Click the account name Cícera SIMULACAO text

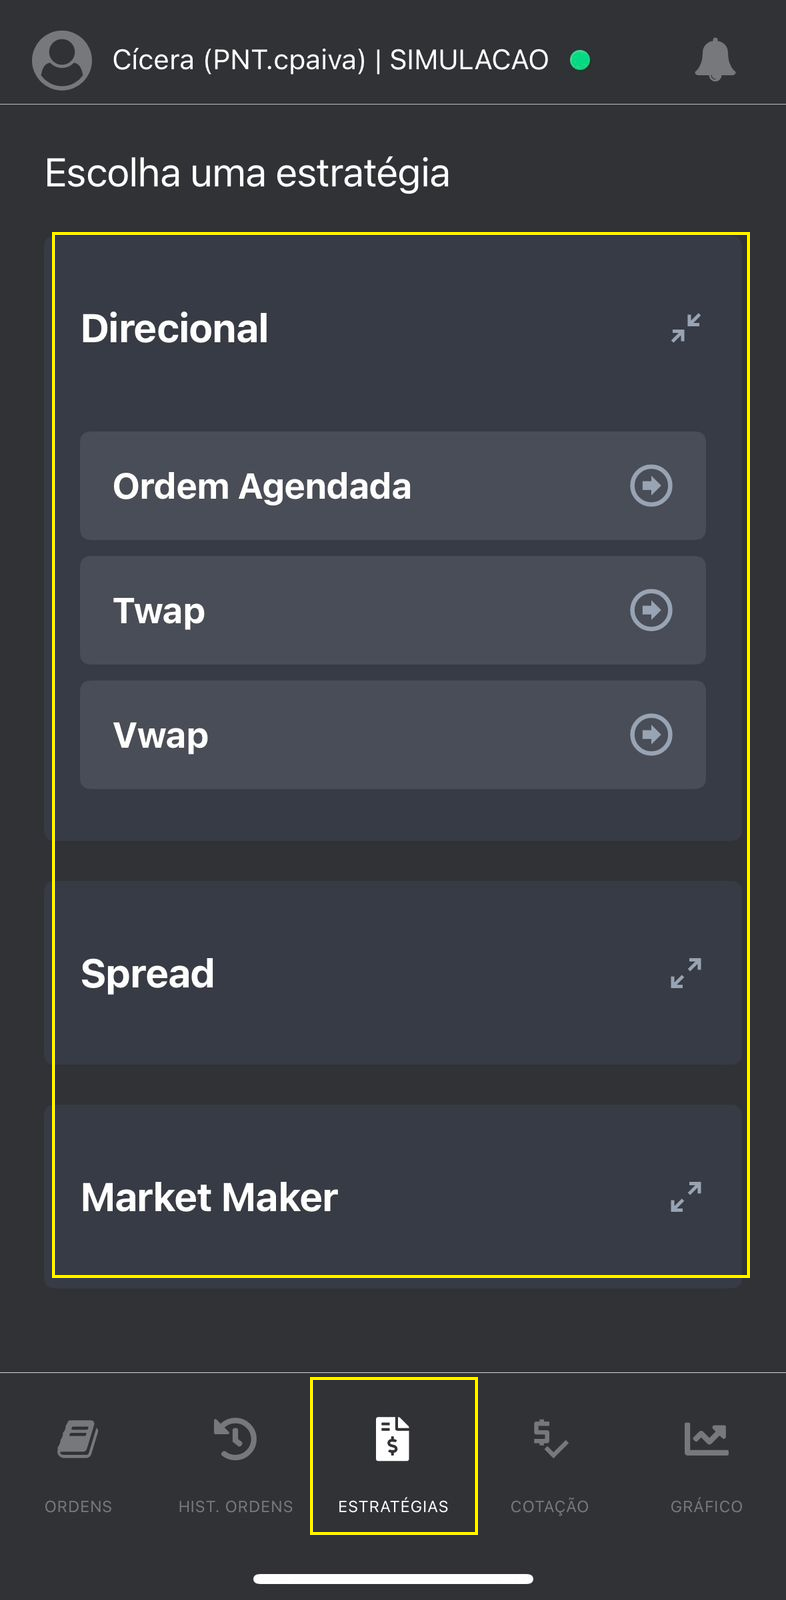tap(330, 60)
